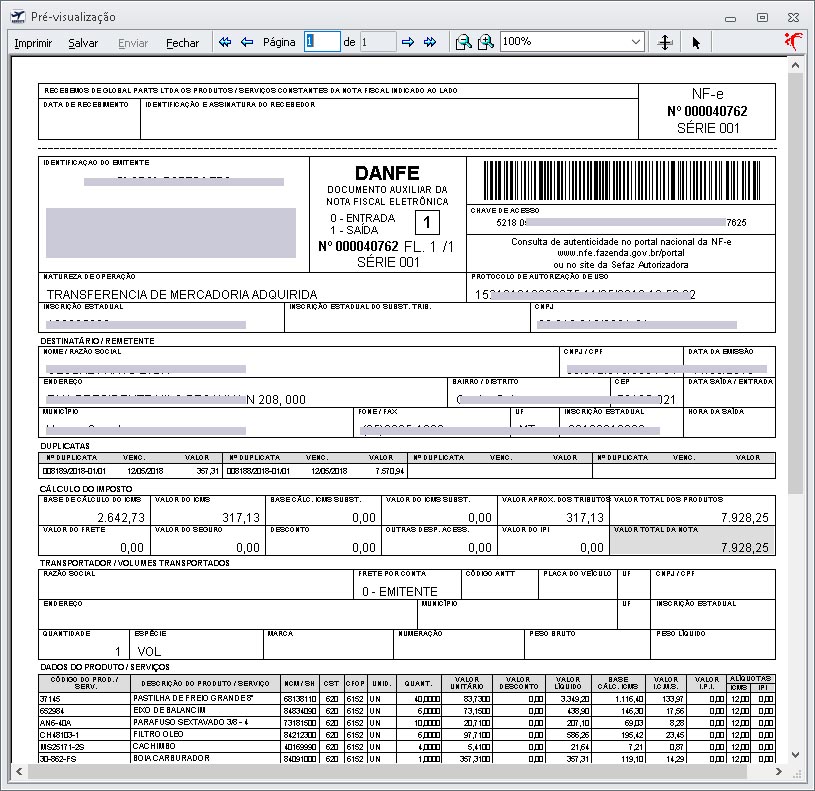The image size is (815, 791).
Task: Click the boxed '1' beside Entrada/Saída
Action: (x=427, y=222)
